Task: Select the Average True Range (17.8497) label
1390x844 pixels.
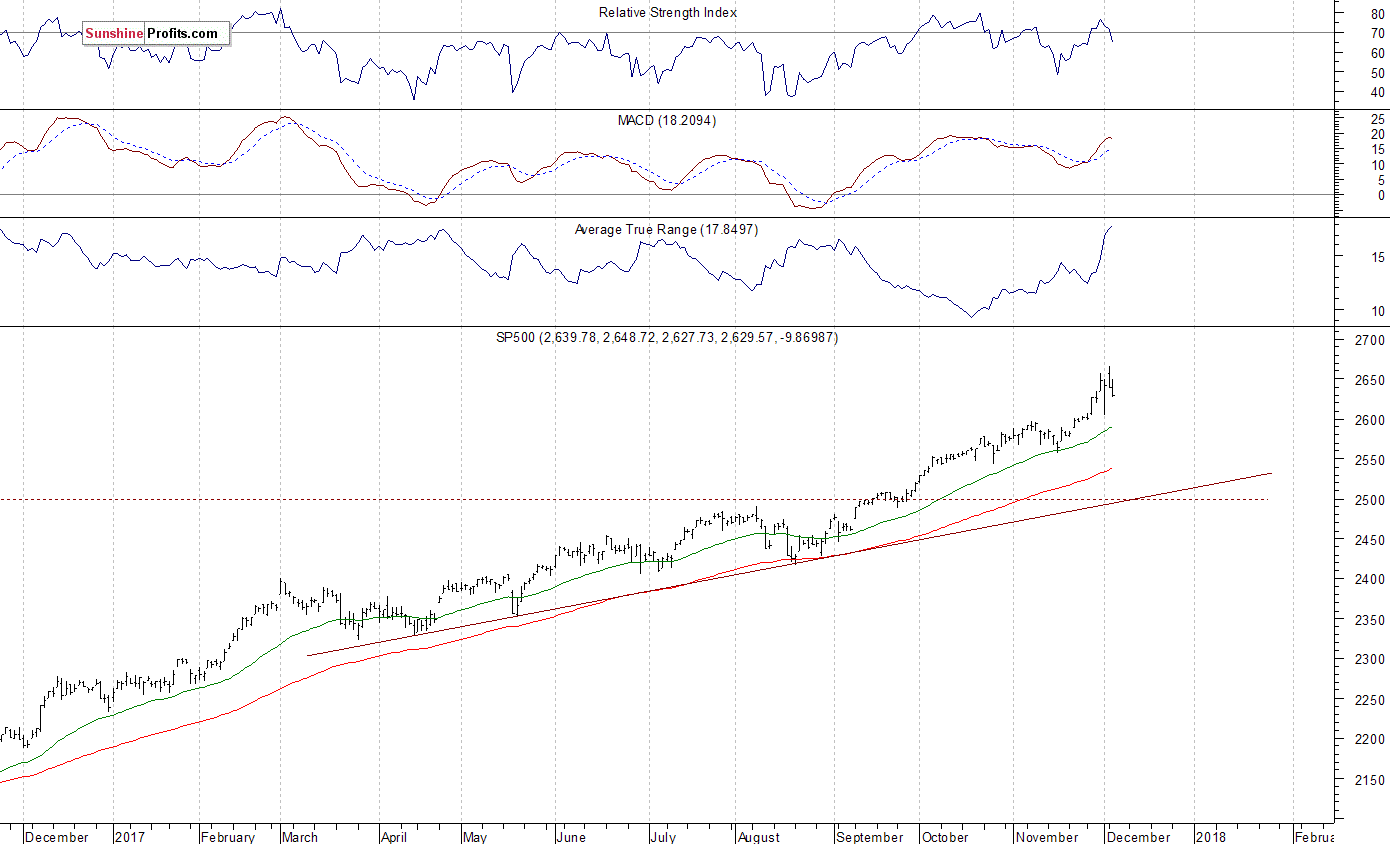Action: pyautogui.click(x=666, y=230)
